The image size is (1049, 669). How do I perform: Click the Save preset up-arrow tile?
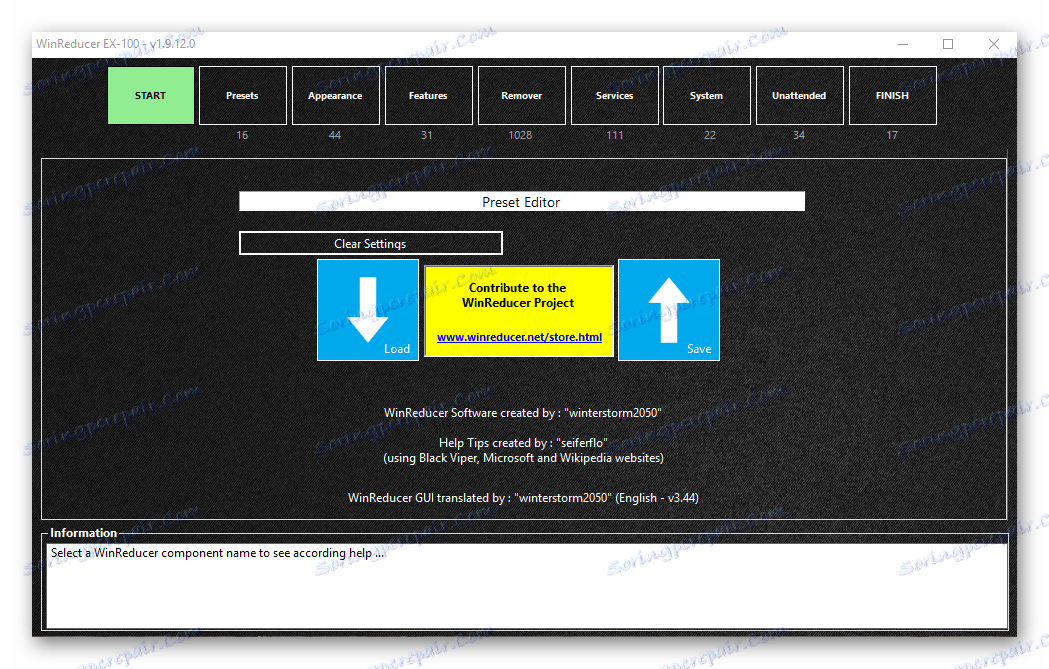(x=669, y=310)
